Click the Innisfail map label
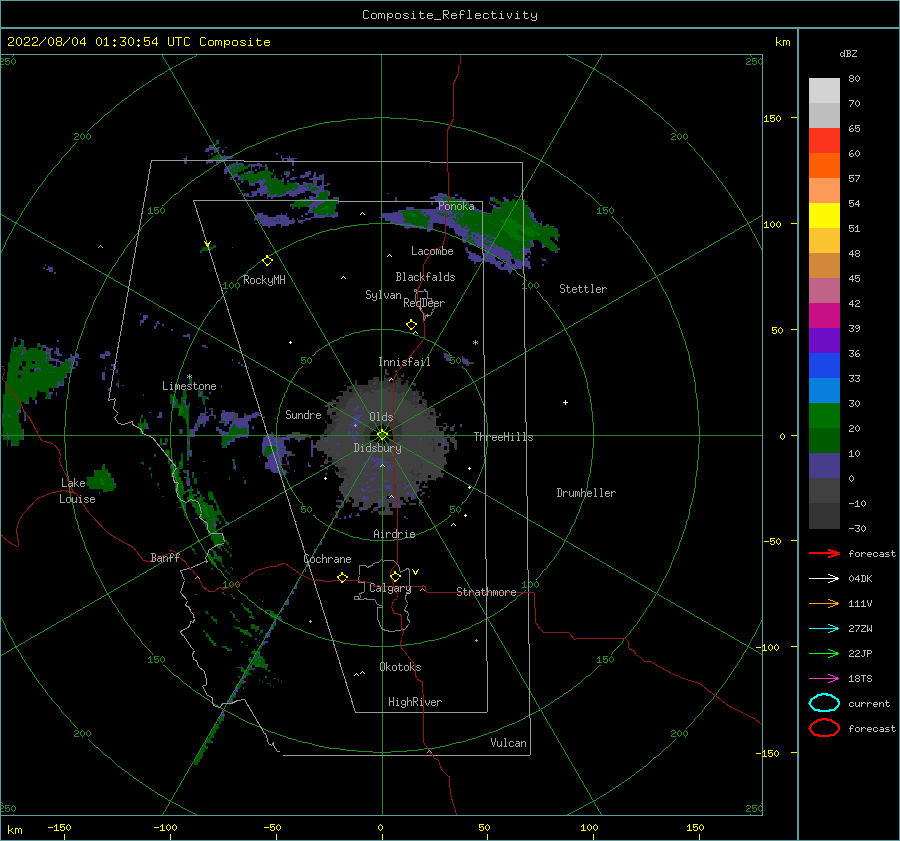This screenshot has width=900, height=841. click(x=404, y=362)
